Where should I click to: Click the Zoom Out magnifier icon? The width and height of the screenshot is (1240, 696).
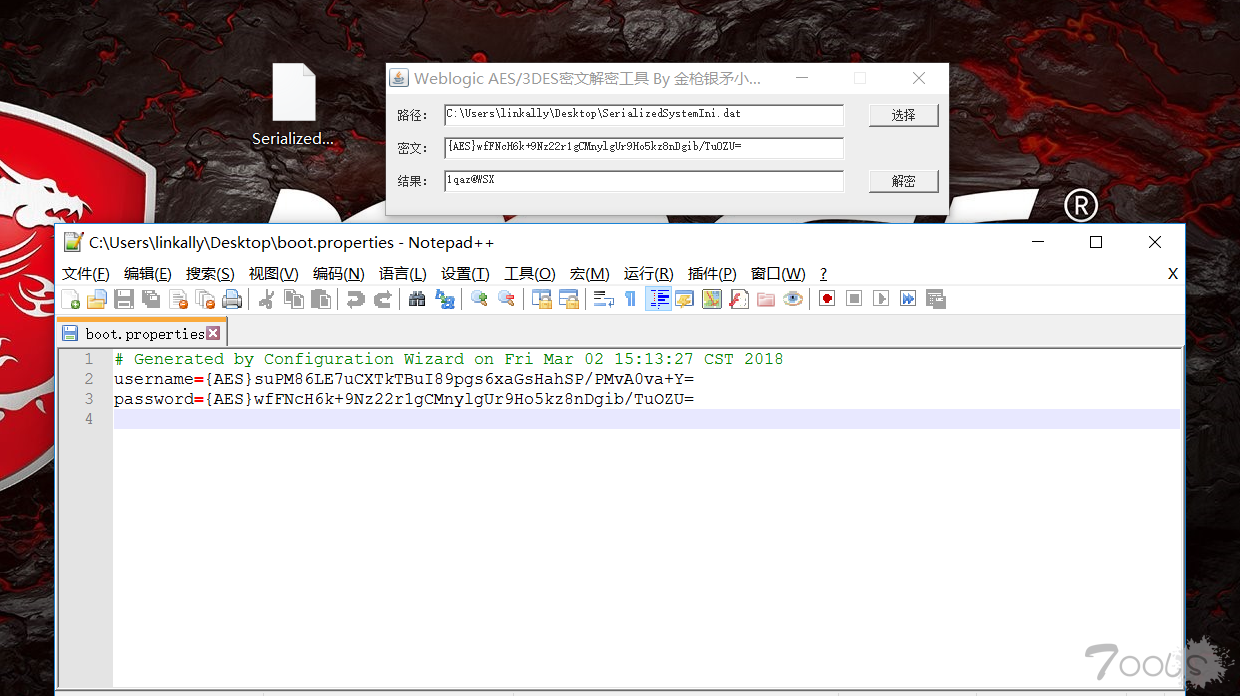tap(506, 299)
